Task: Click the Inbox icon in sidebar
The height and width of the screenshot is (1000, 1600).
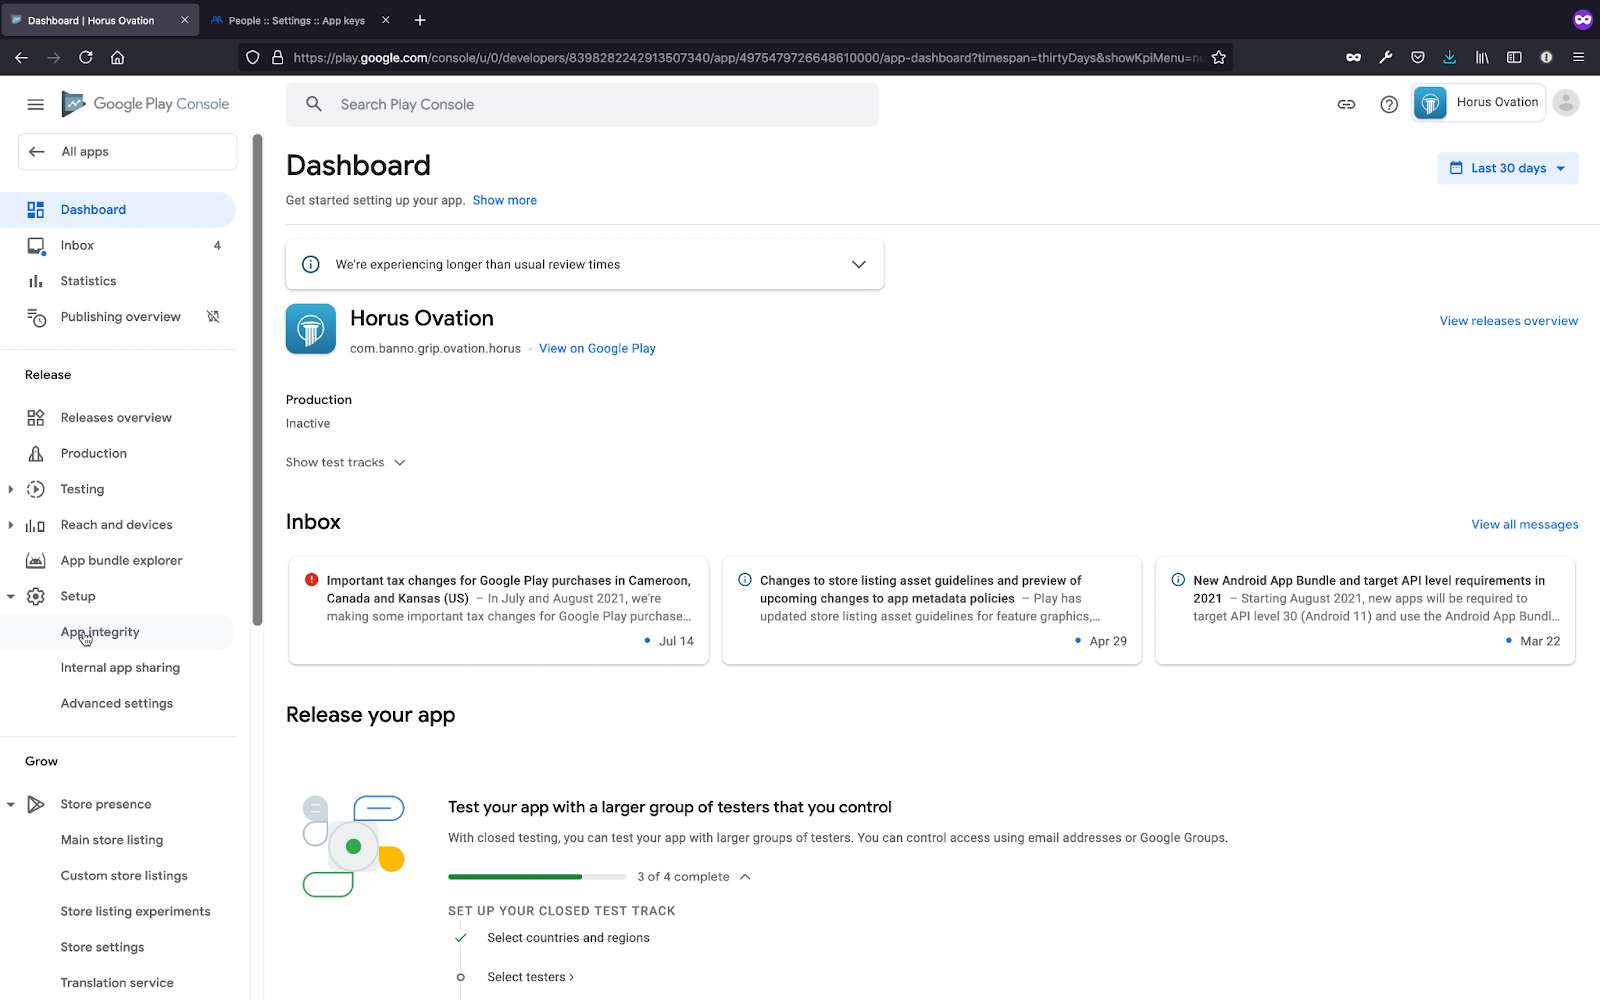Action: pyautogui.click(x=36, y=245)
